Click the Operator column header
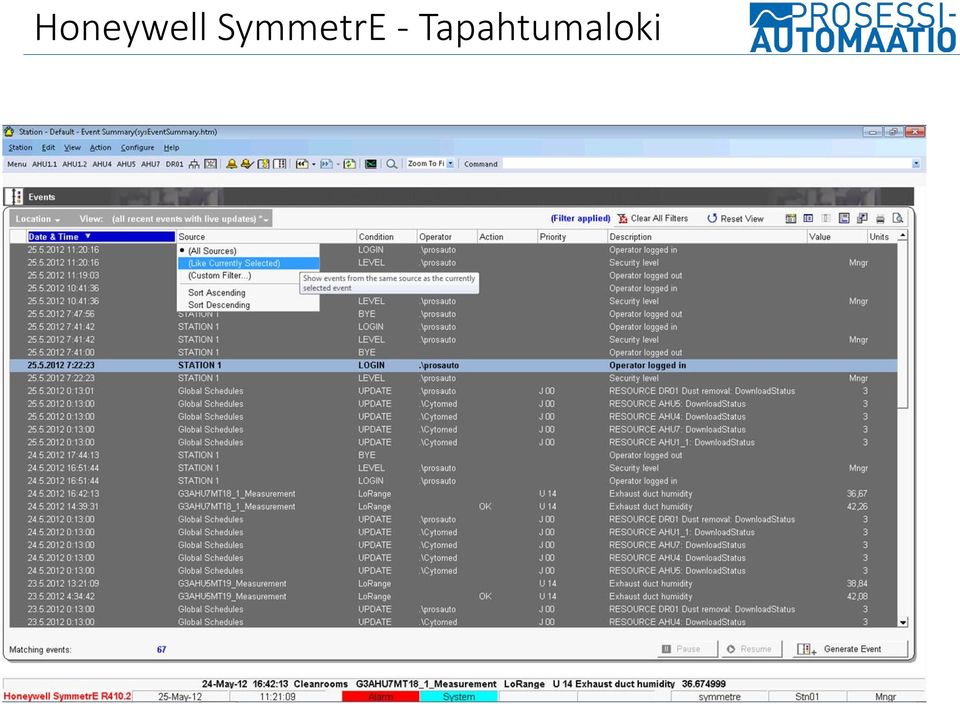Image resolution: width=960 pixels, height=704 pixels. pos(446,237)
